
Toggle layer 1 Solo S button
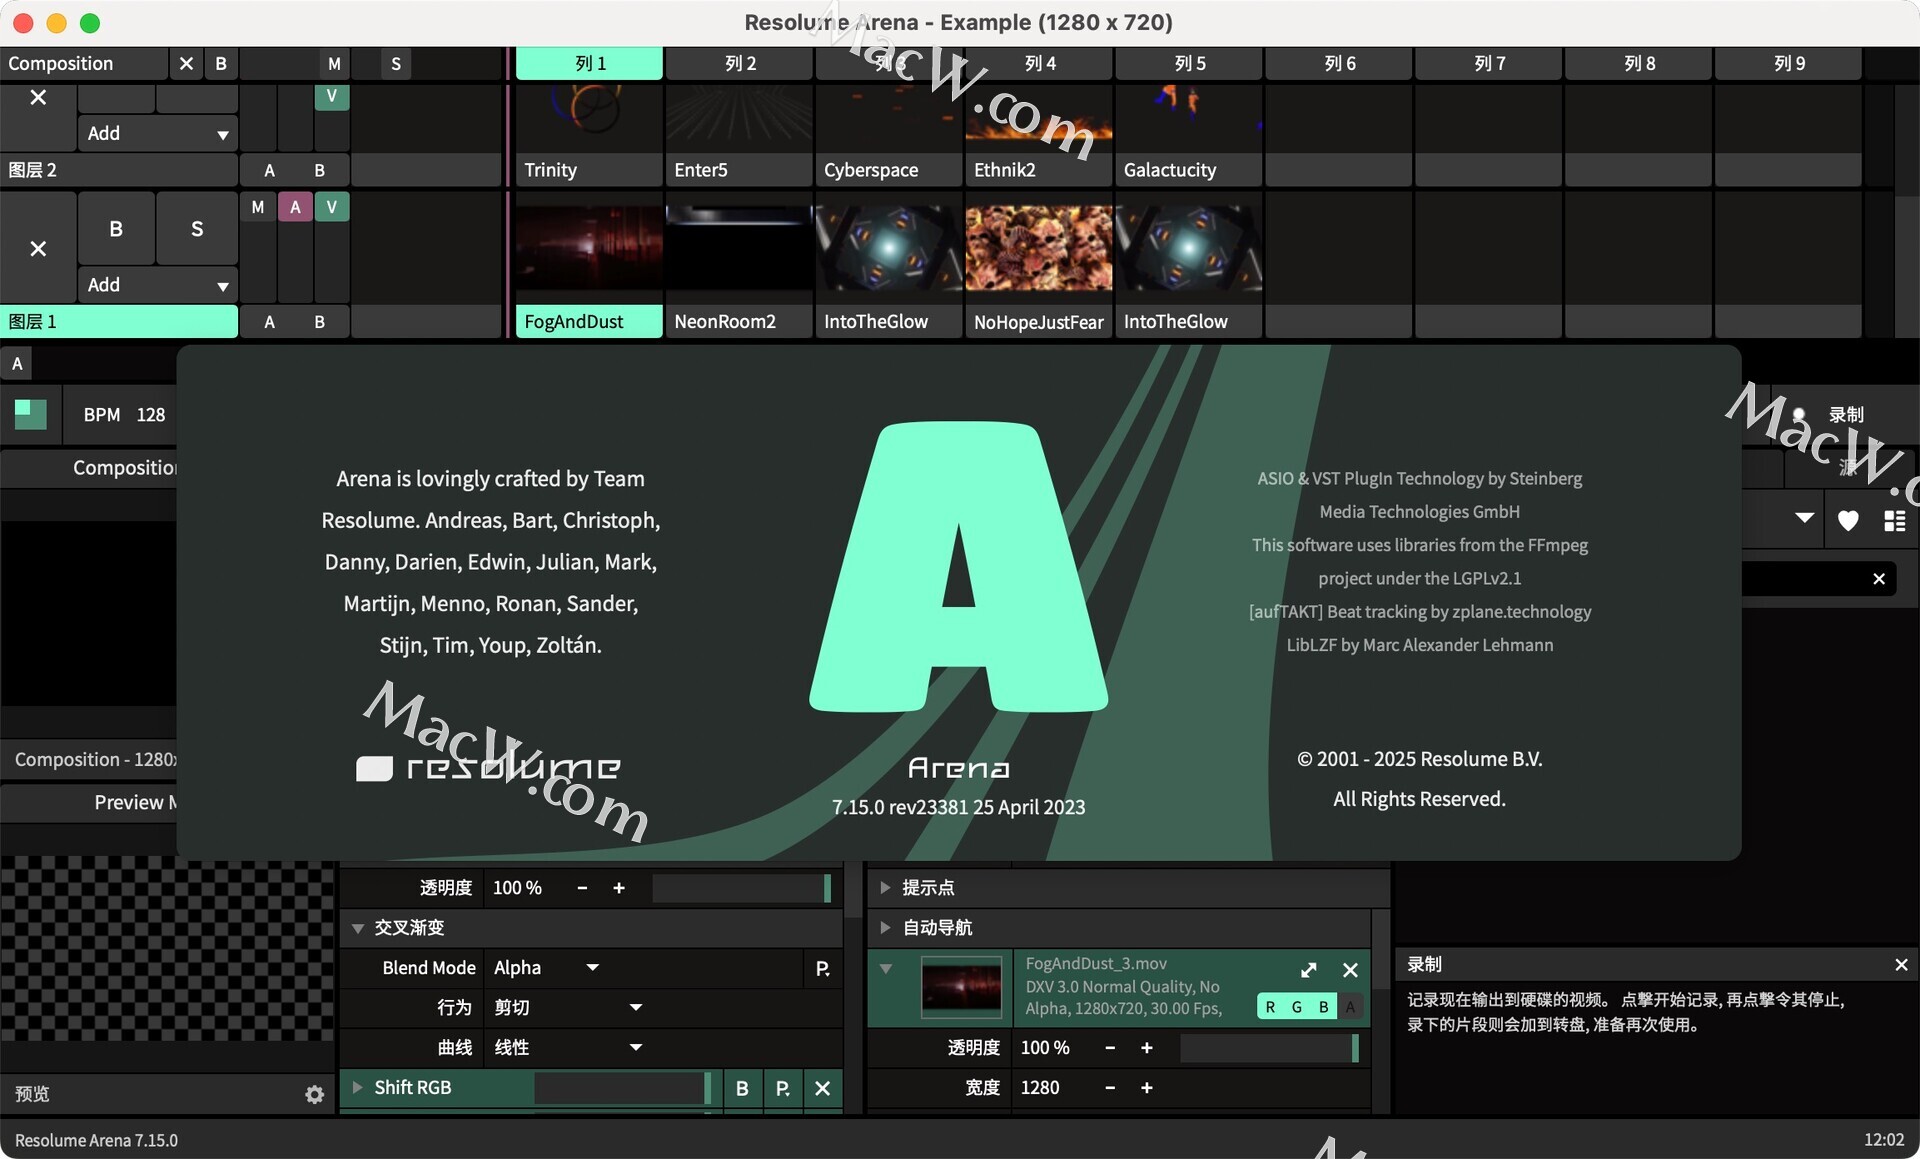[197, 229]
